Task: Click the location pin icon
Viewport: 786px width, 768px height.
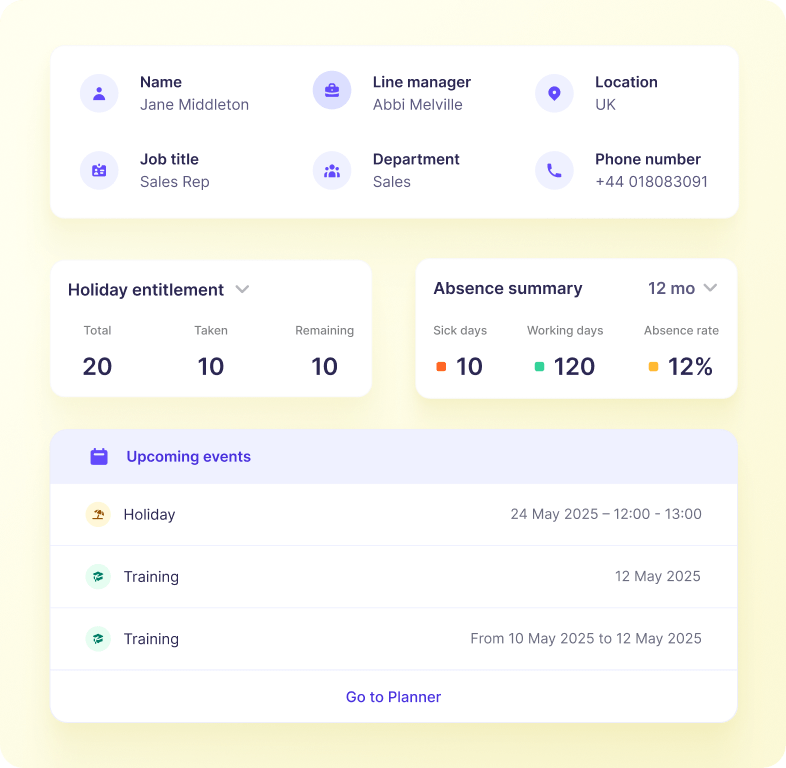Action: 554,93
